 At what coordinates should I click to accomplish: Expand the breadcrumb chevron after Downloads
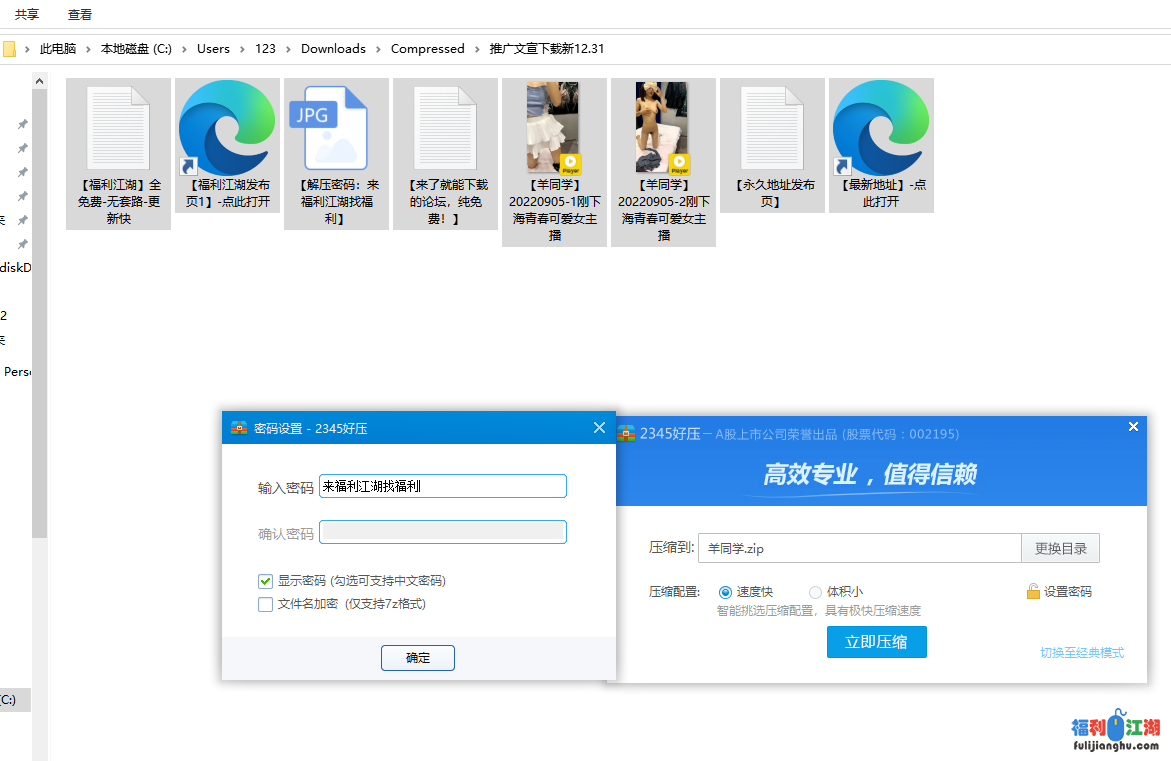pyautogui.click(x=378, y=49)
